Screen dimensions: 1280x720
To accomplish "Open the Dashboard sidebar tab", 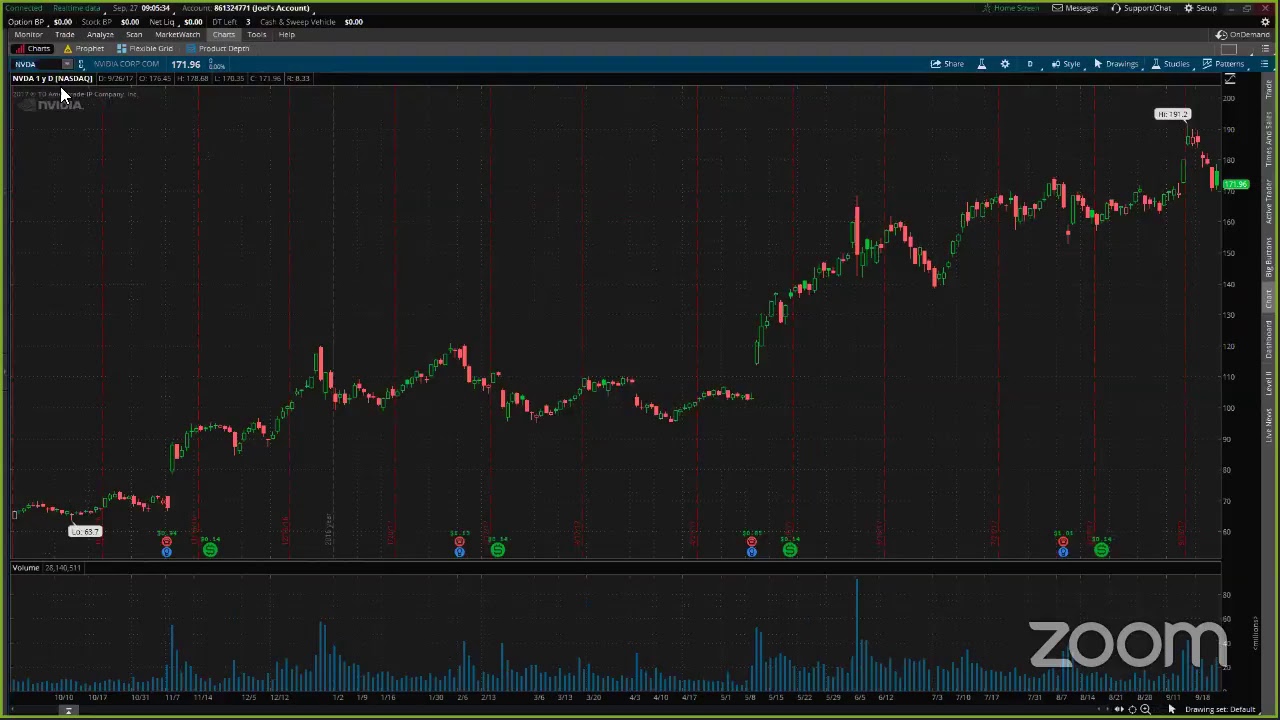I will pyautogui.click(x=1269, y=340).
